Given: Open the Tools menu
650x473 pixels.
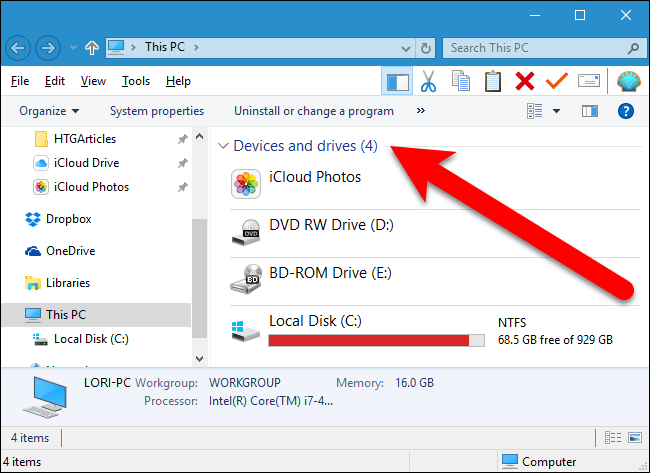Looking at the screenshot, I should click(136, 81).
